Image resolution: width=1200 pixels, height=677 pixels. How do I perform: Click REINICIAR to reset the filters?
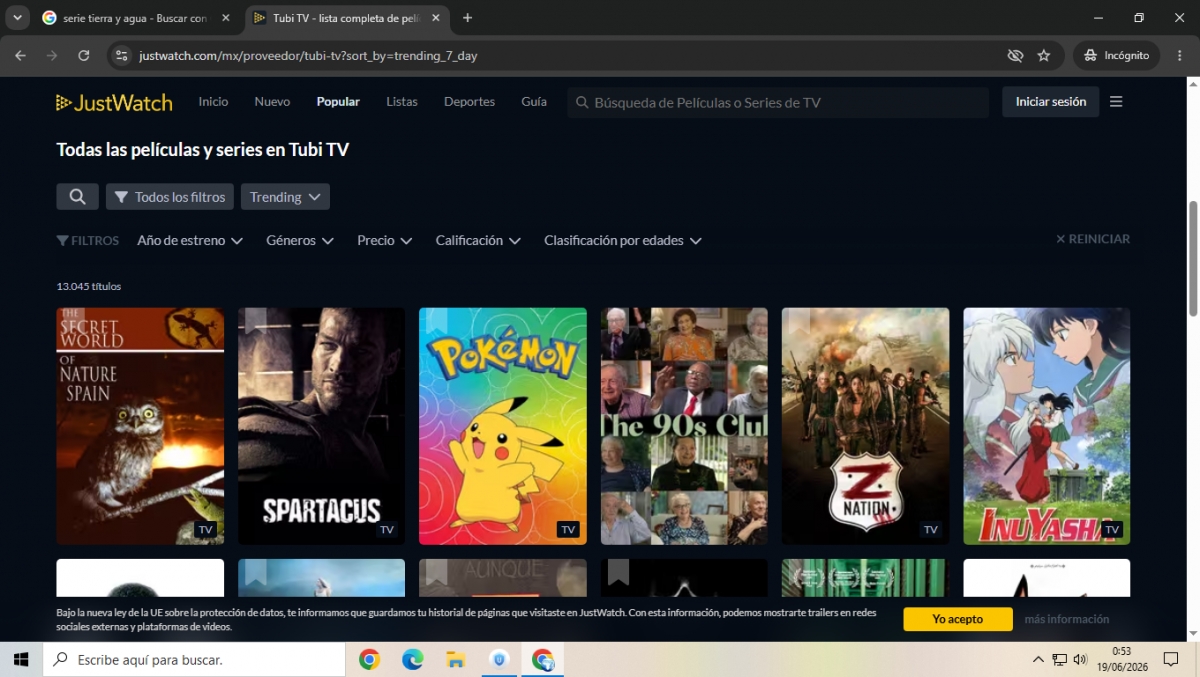[1093, 239]
